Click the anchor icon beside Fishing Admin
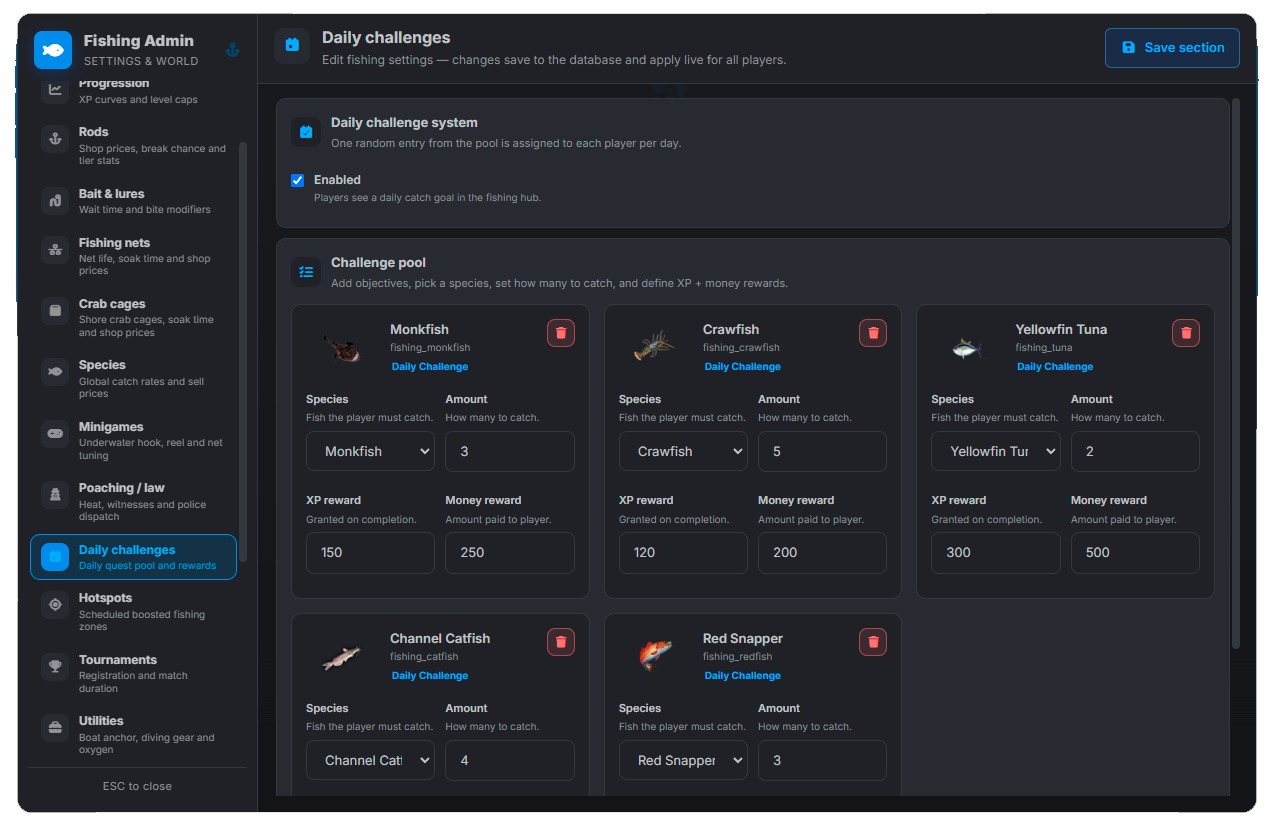The height and width of the screenshot is (824, 1267). (232, 50)
